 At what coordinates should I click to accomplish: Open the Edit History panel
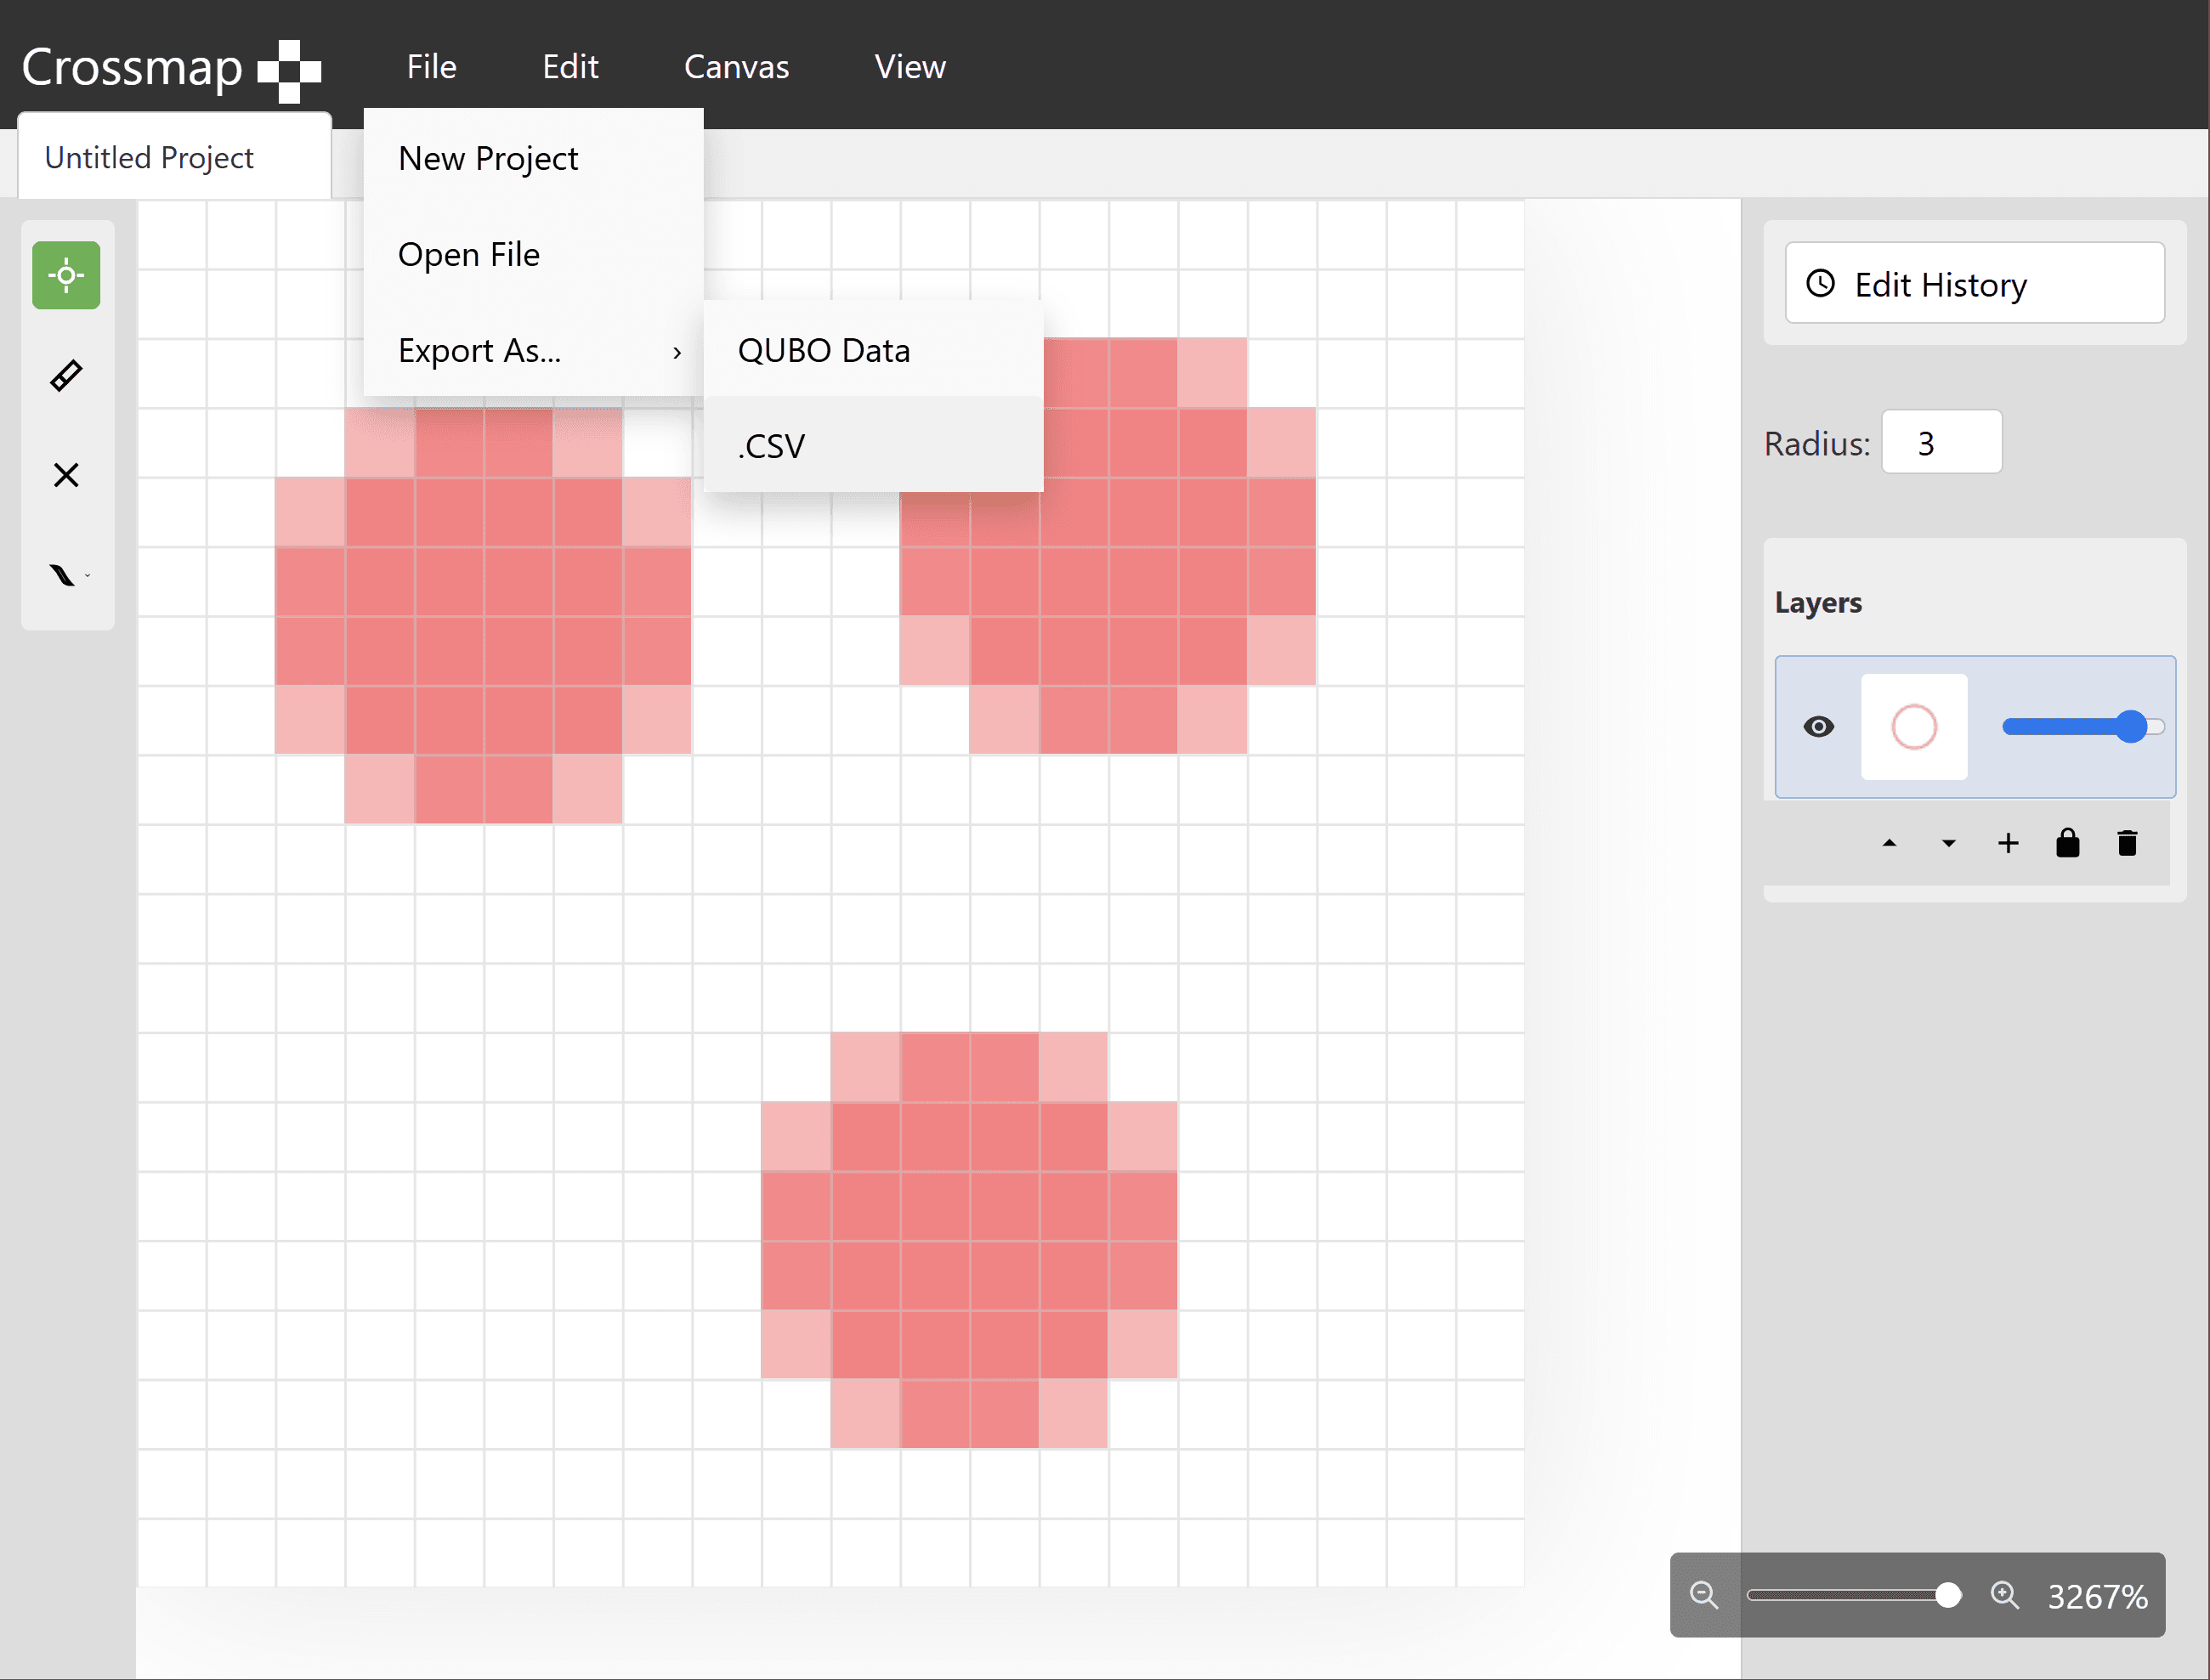click(1973, 283)
